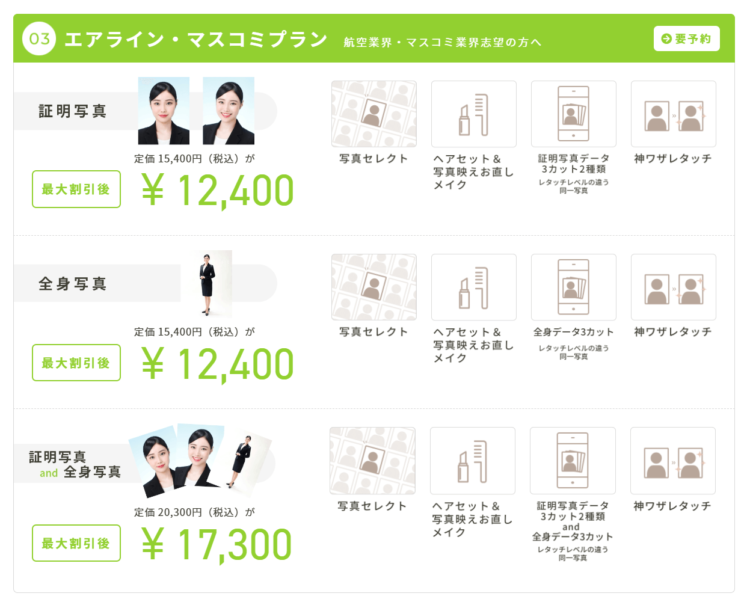Click the 写真セレクト icon in the 証明写真 row
The image size is (750, 605).
click(374, 114)
